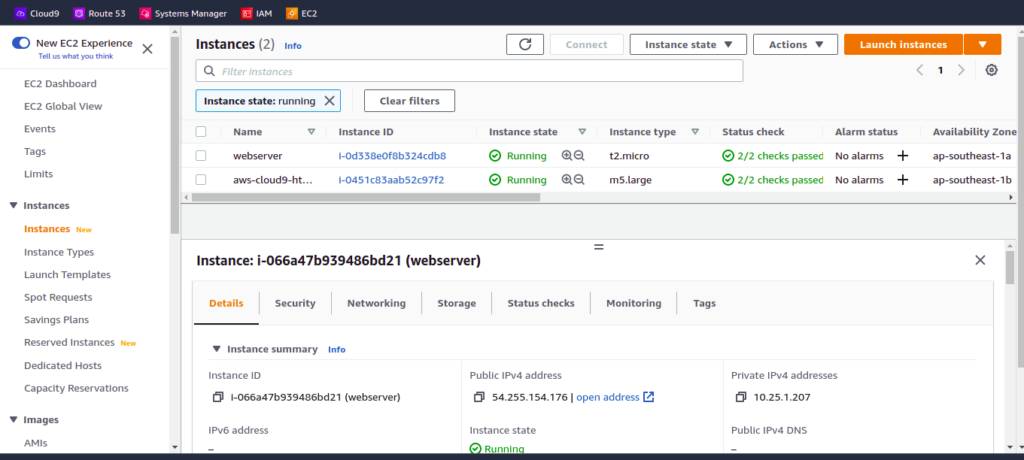This screenshot has width=1024, height=460.
Task: Sort by Instance type column arrow
Action: tap(696, 131)
